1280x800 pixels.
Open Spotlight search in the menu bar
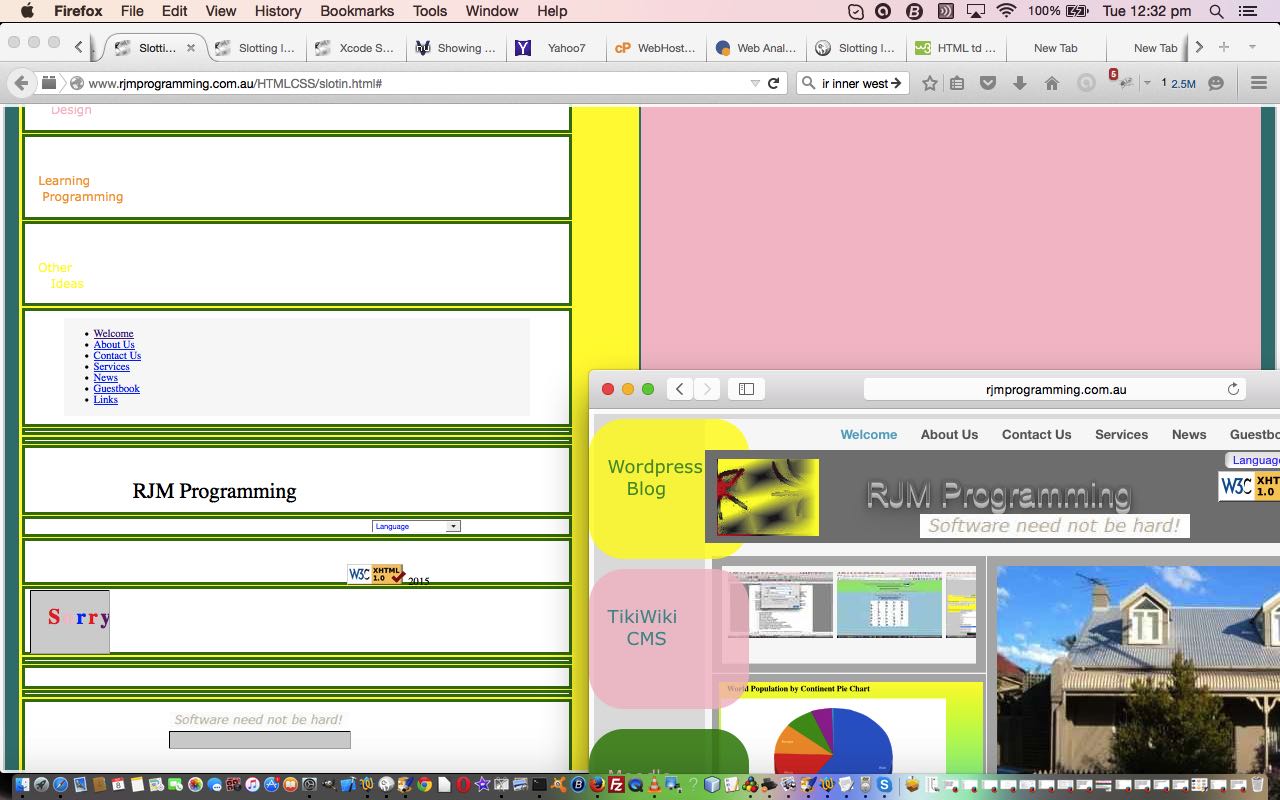click(1216, 11)
